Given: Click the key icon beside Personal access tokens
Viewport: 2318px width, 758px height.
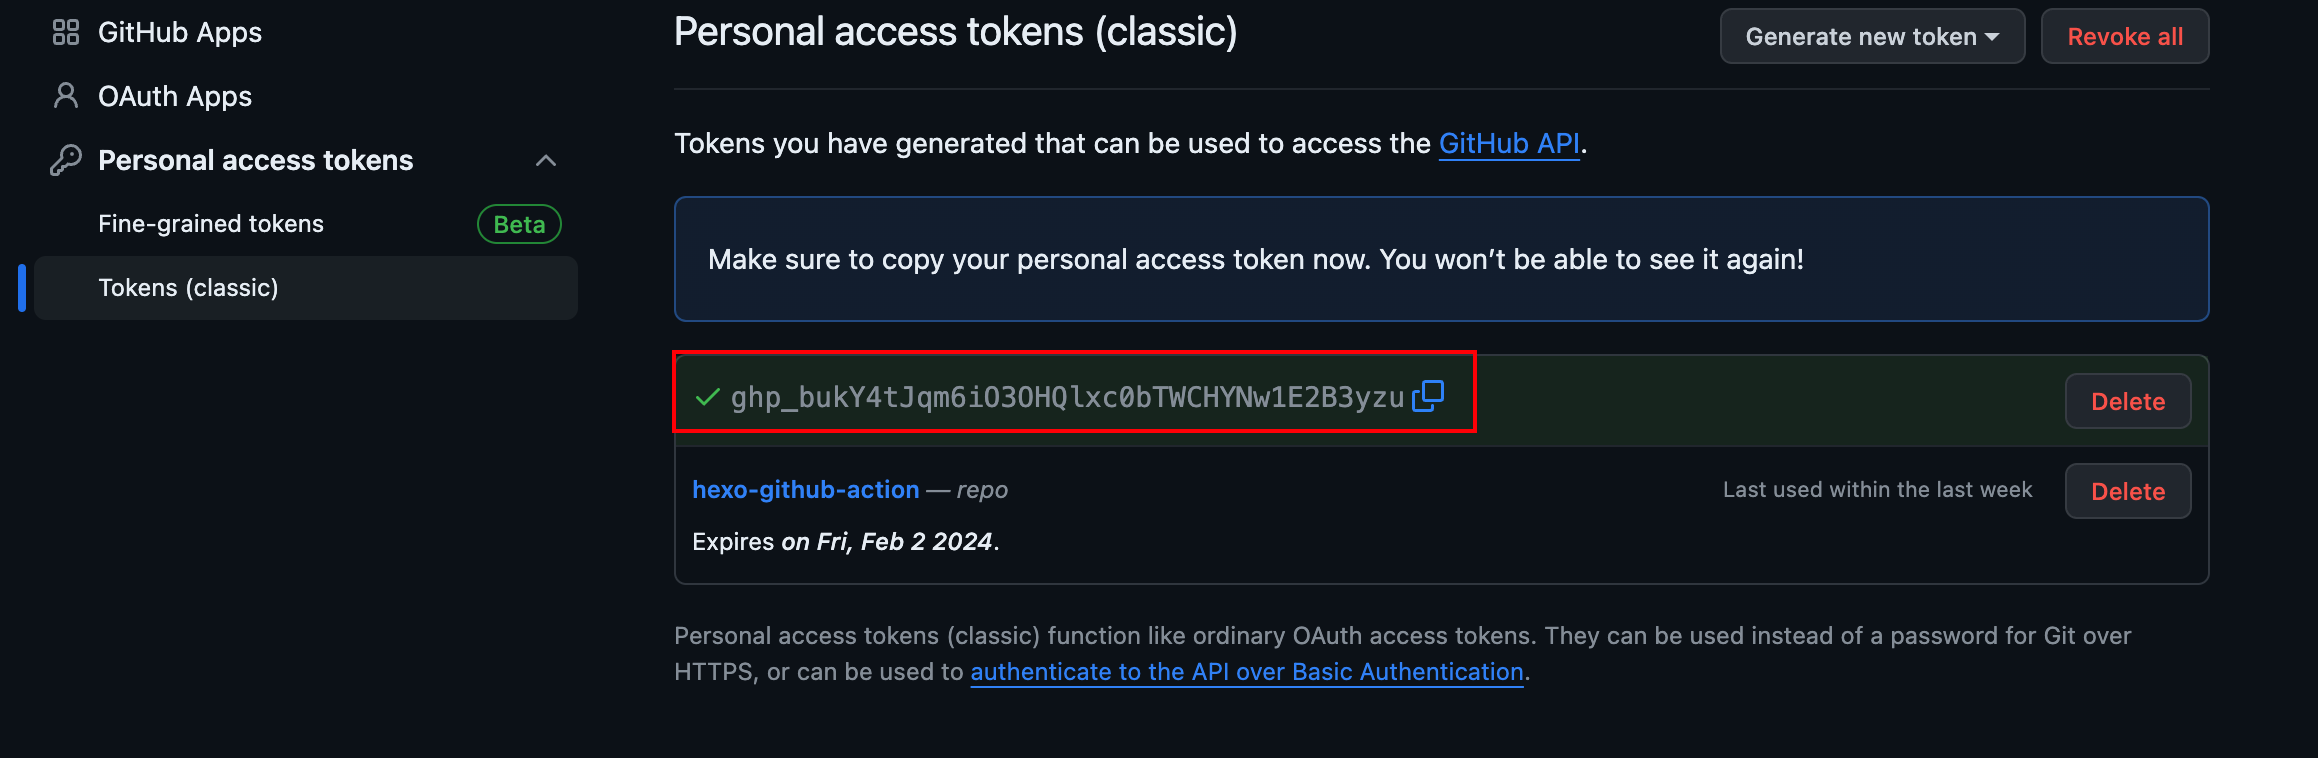Looking at the screenshot, I should coord(66,160).
